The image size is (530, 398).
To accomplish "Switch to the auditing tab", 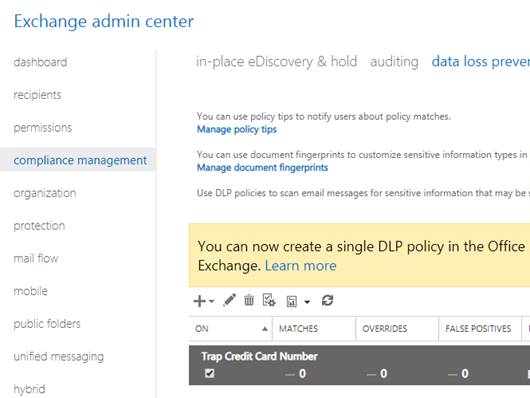I will (394, 62).
